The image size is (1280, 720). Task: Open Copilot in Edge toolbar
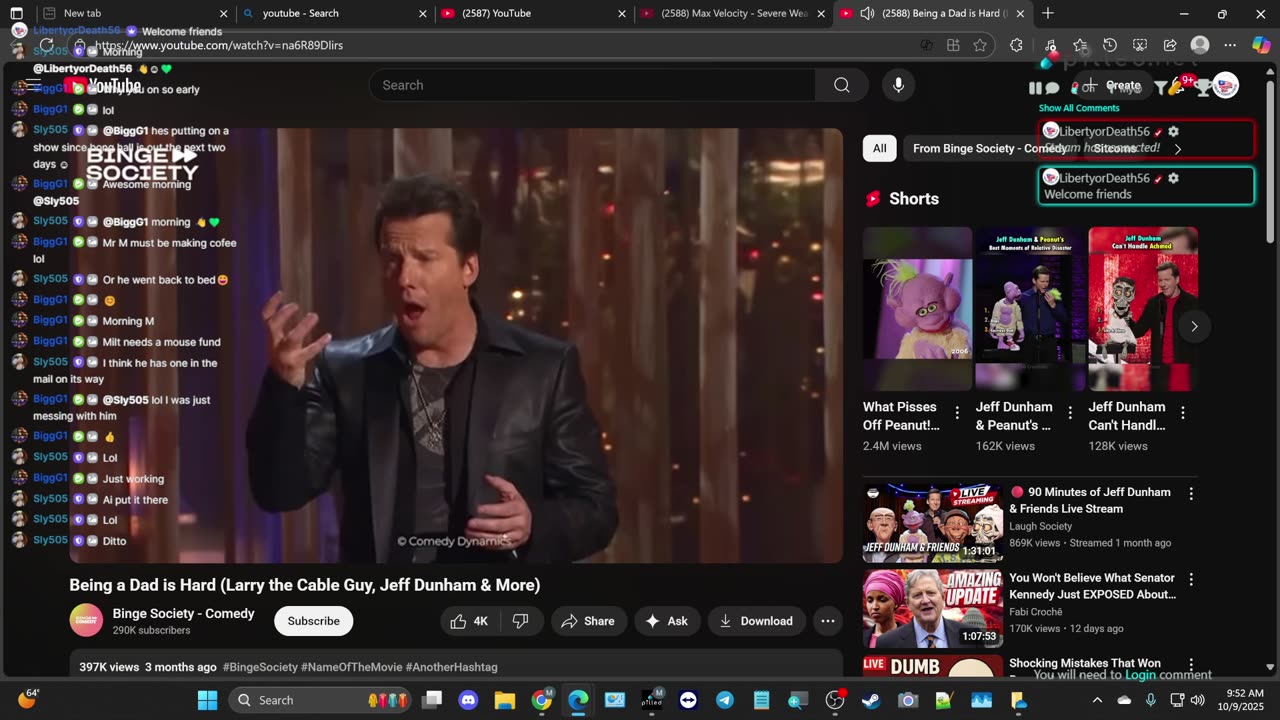point(1261,45)
